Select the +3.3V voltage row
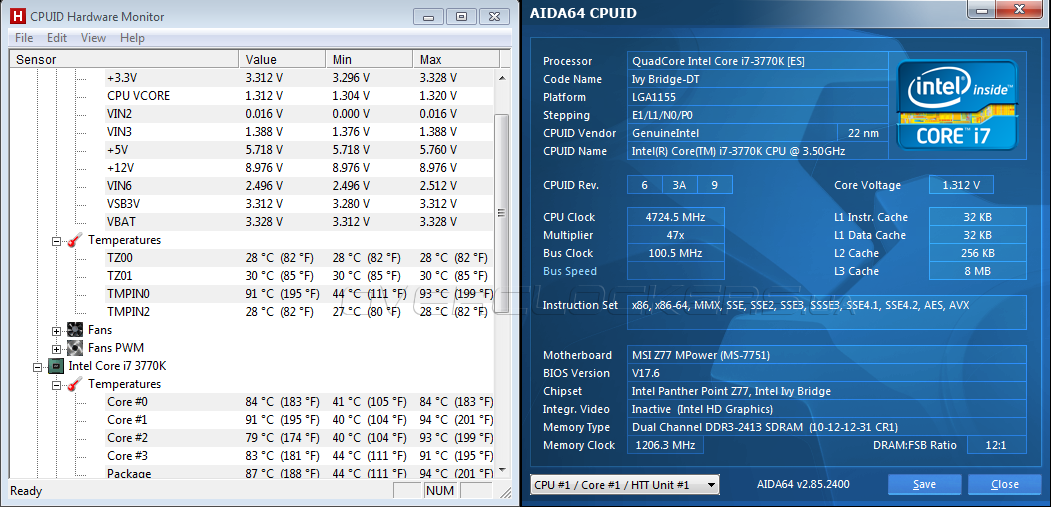 pyautogui.click(x=299, y=78)
